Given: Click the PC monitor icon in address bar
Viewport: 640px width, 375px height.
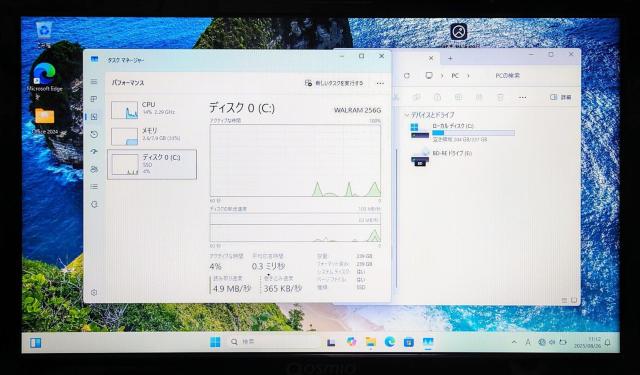Looking at the screenshot, I should (429, 75).
